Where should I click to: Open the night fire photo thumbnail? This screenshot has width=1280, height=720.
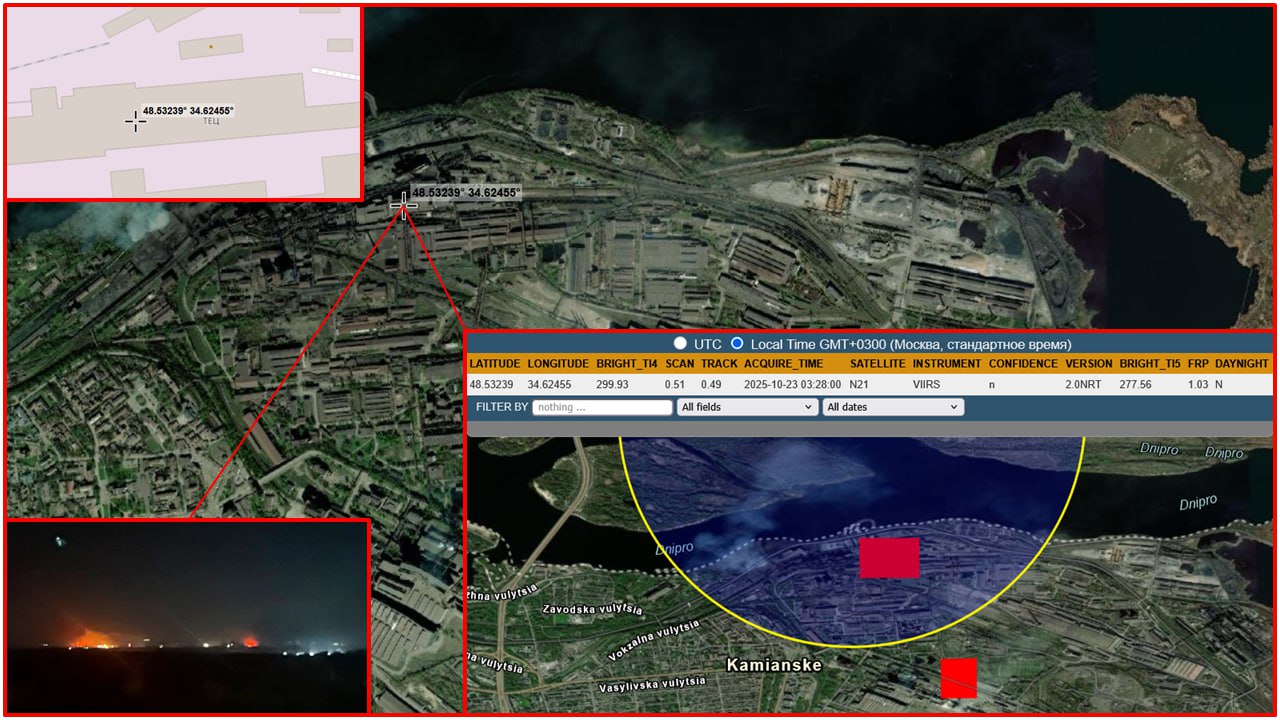click(188, 615)
